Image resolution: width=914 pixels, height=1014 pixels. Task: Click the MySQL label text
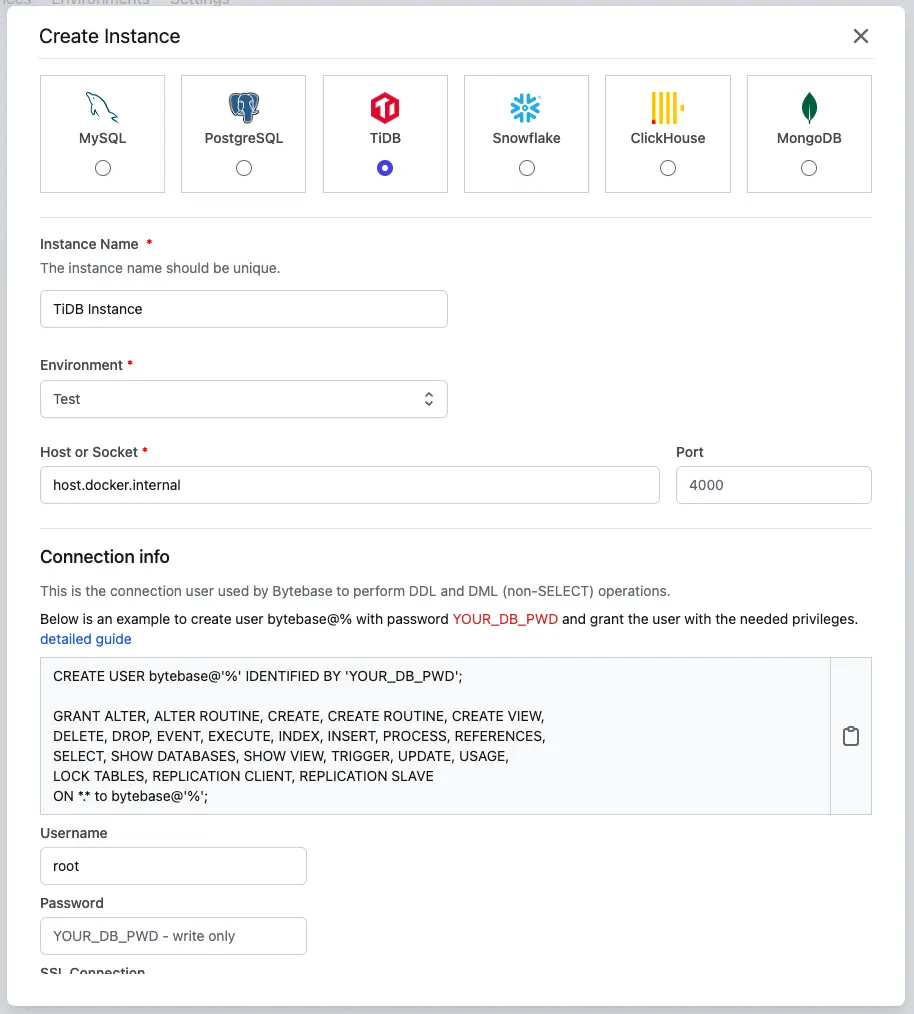click(102, 138)
